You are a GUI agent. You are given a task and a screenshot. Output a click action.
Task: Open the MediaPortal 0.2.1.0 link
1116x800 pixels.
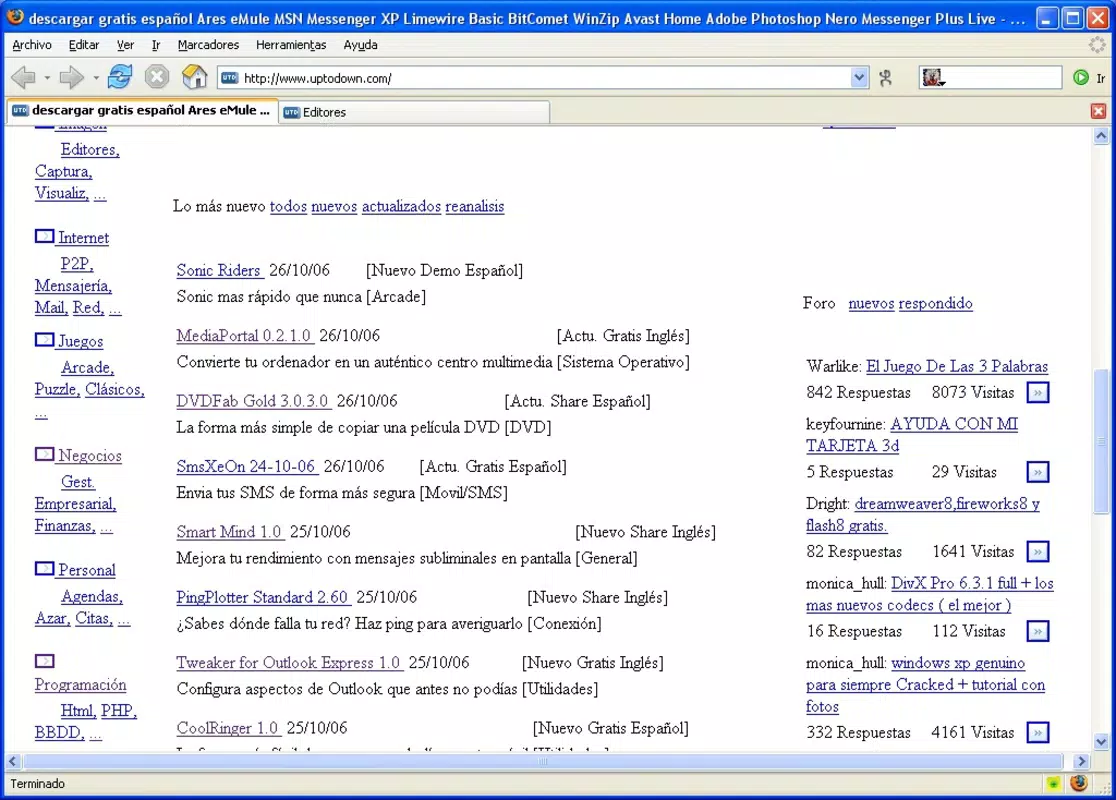(x=245, y=335)
